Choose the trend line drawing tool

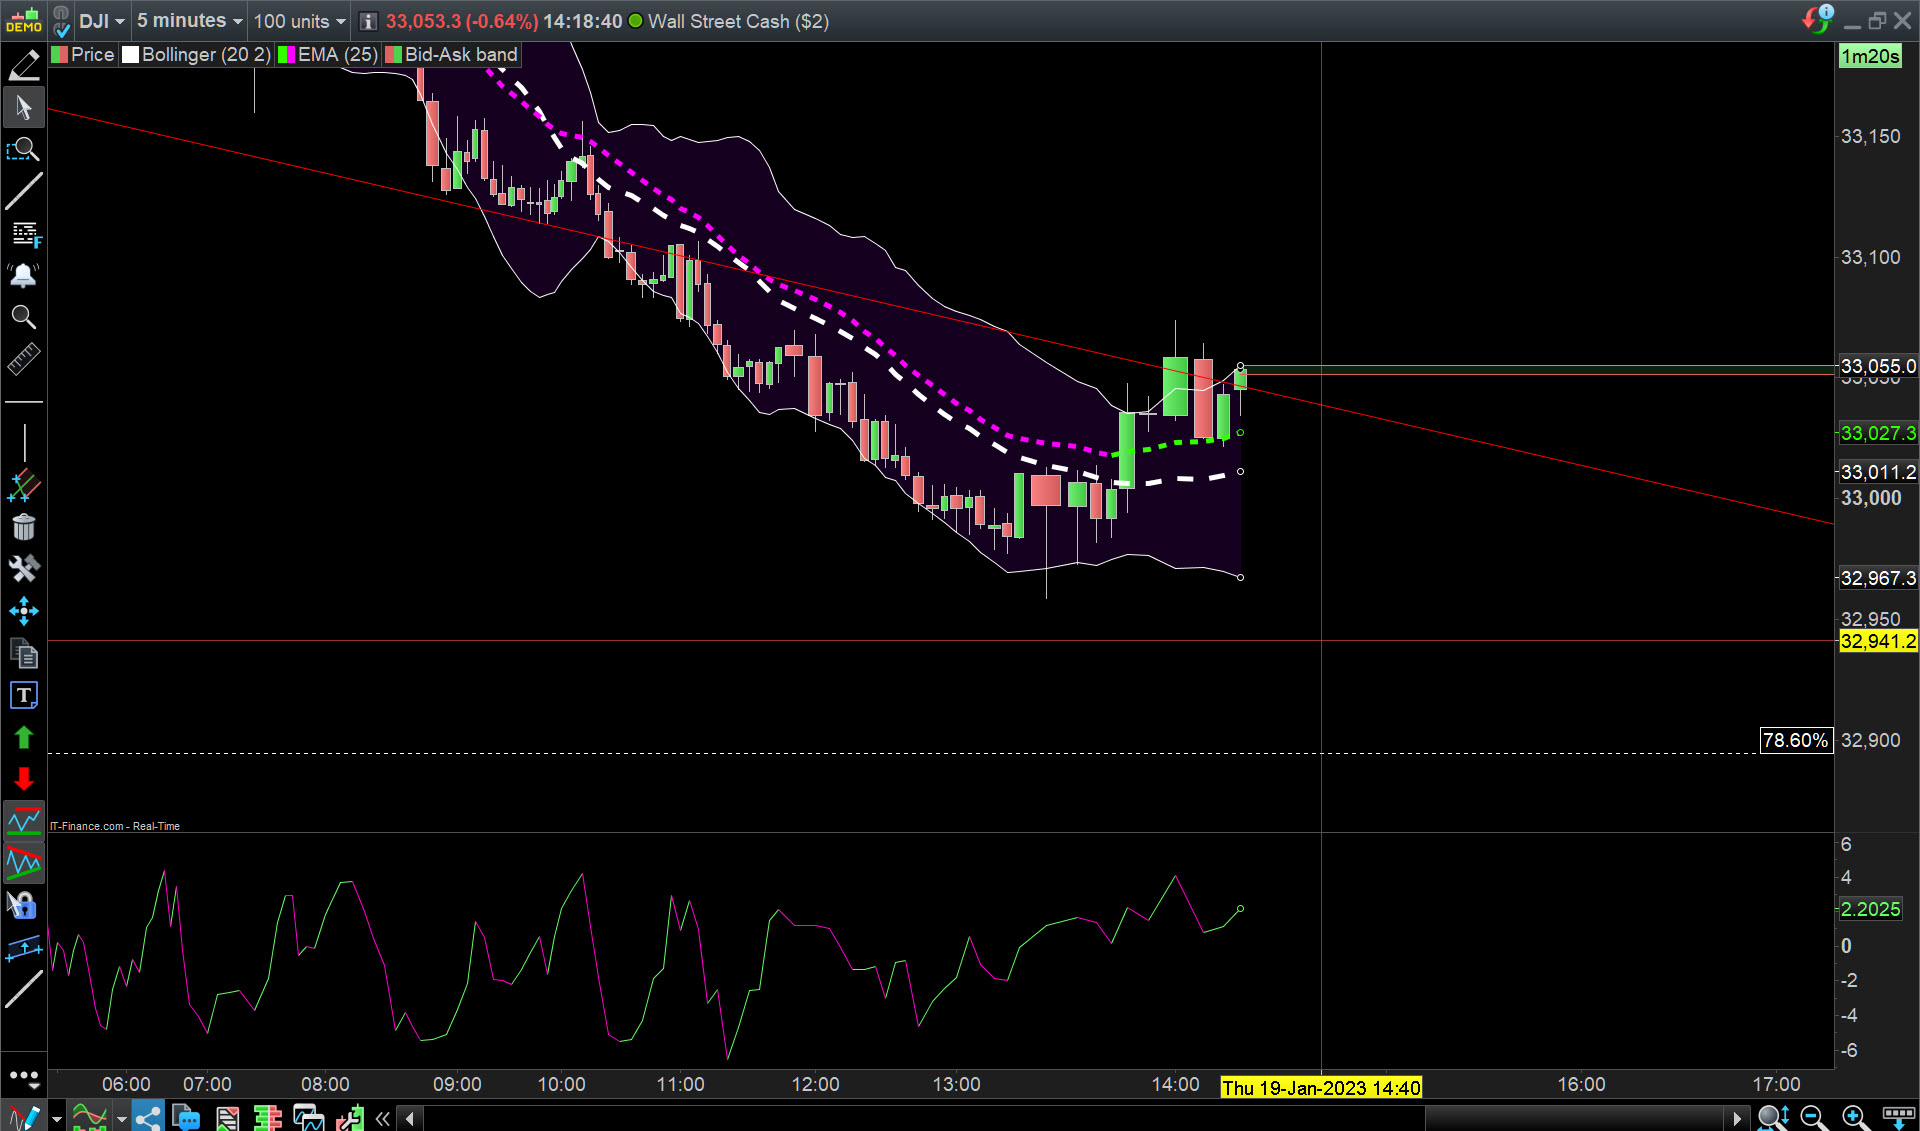point(23,191)
